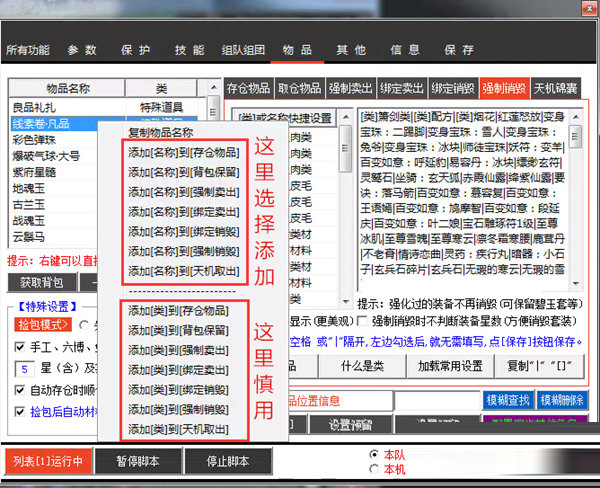Select the 本机 radio button
This screenshot has height=488, width=600.
coord(374,469)
